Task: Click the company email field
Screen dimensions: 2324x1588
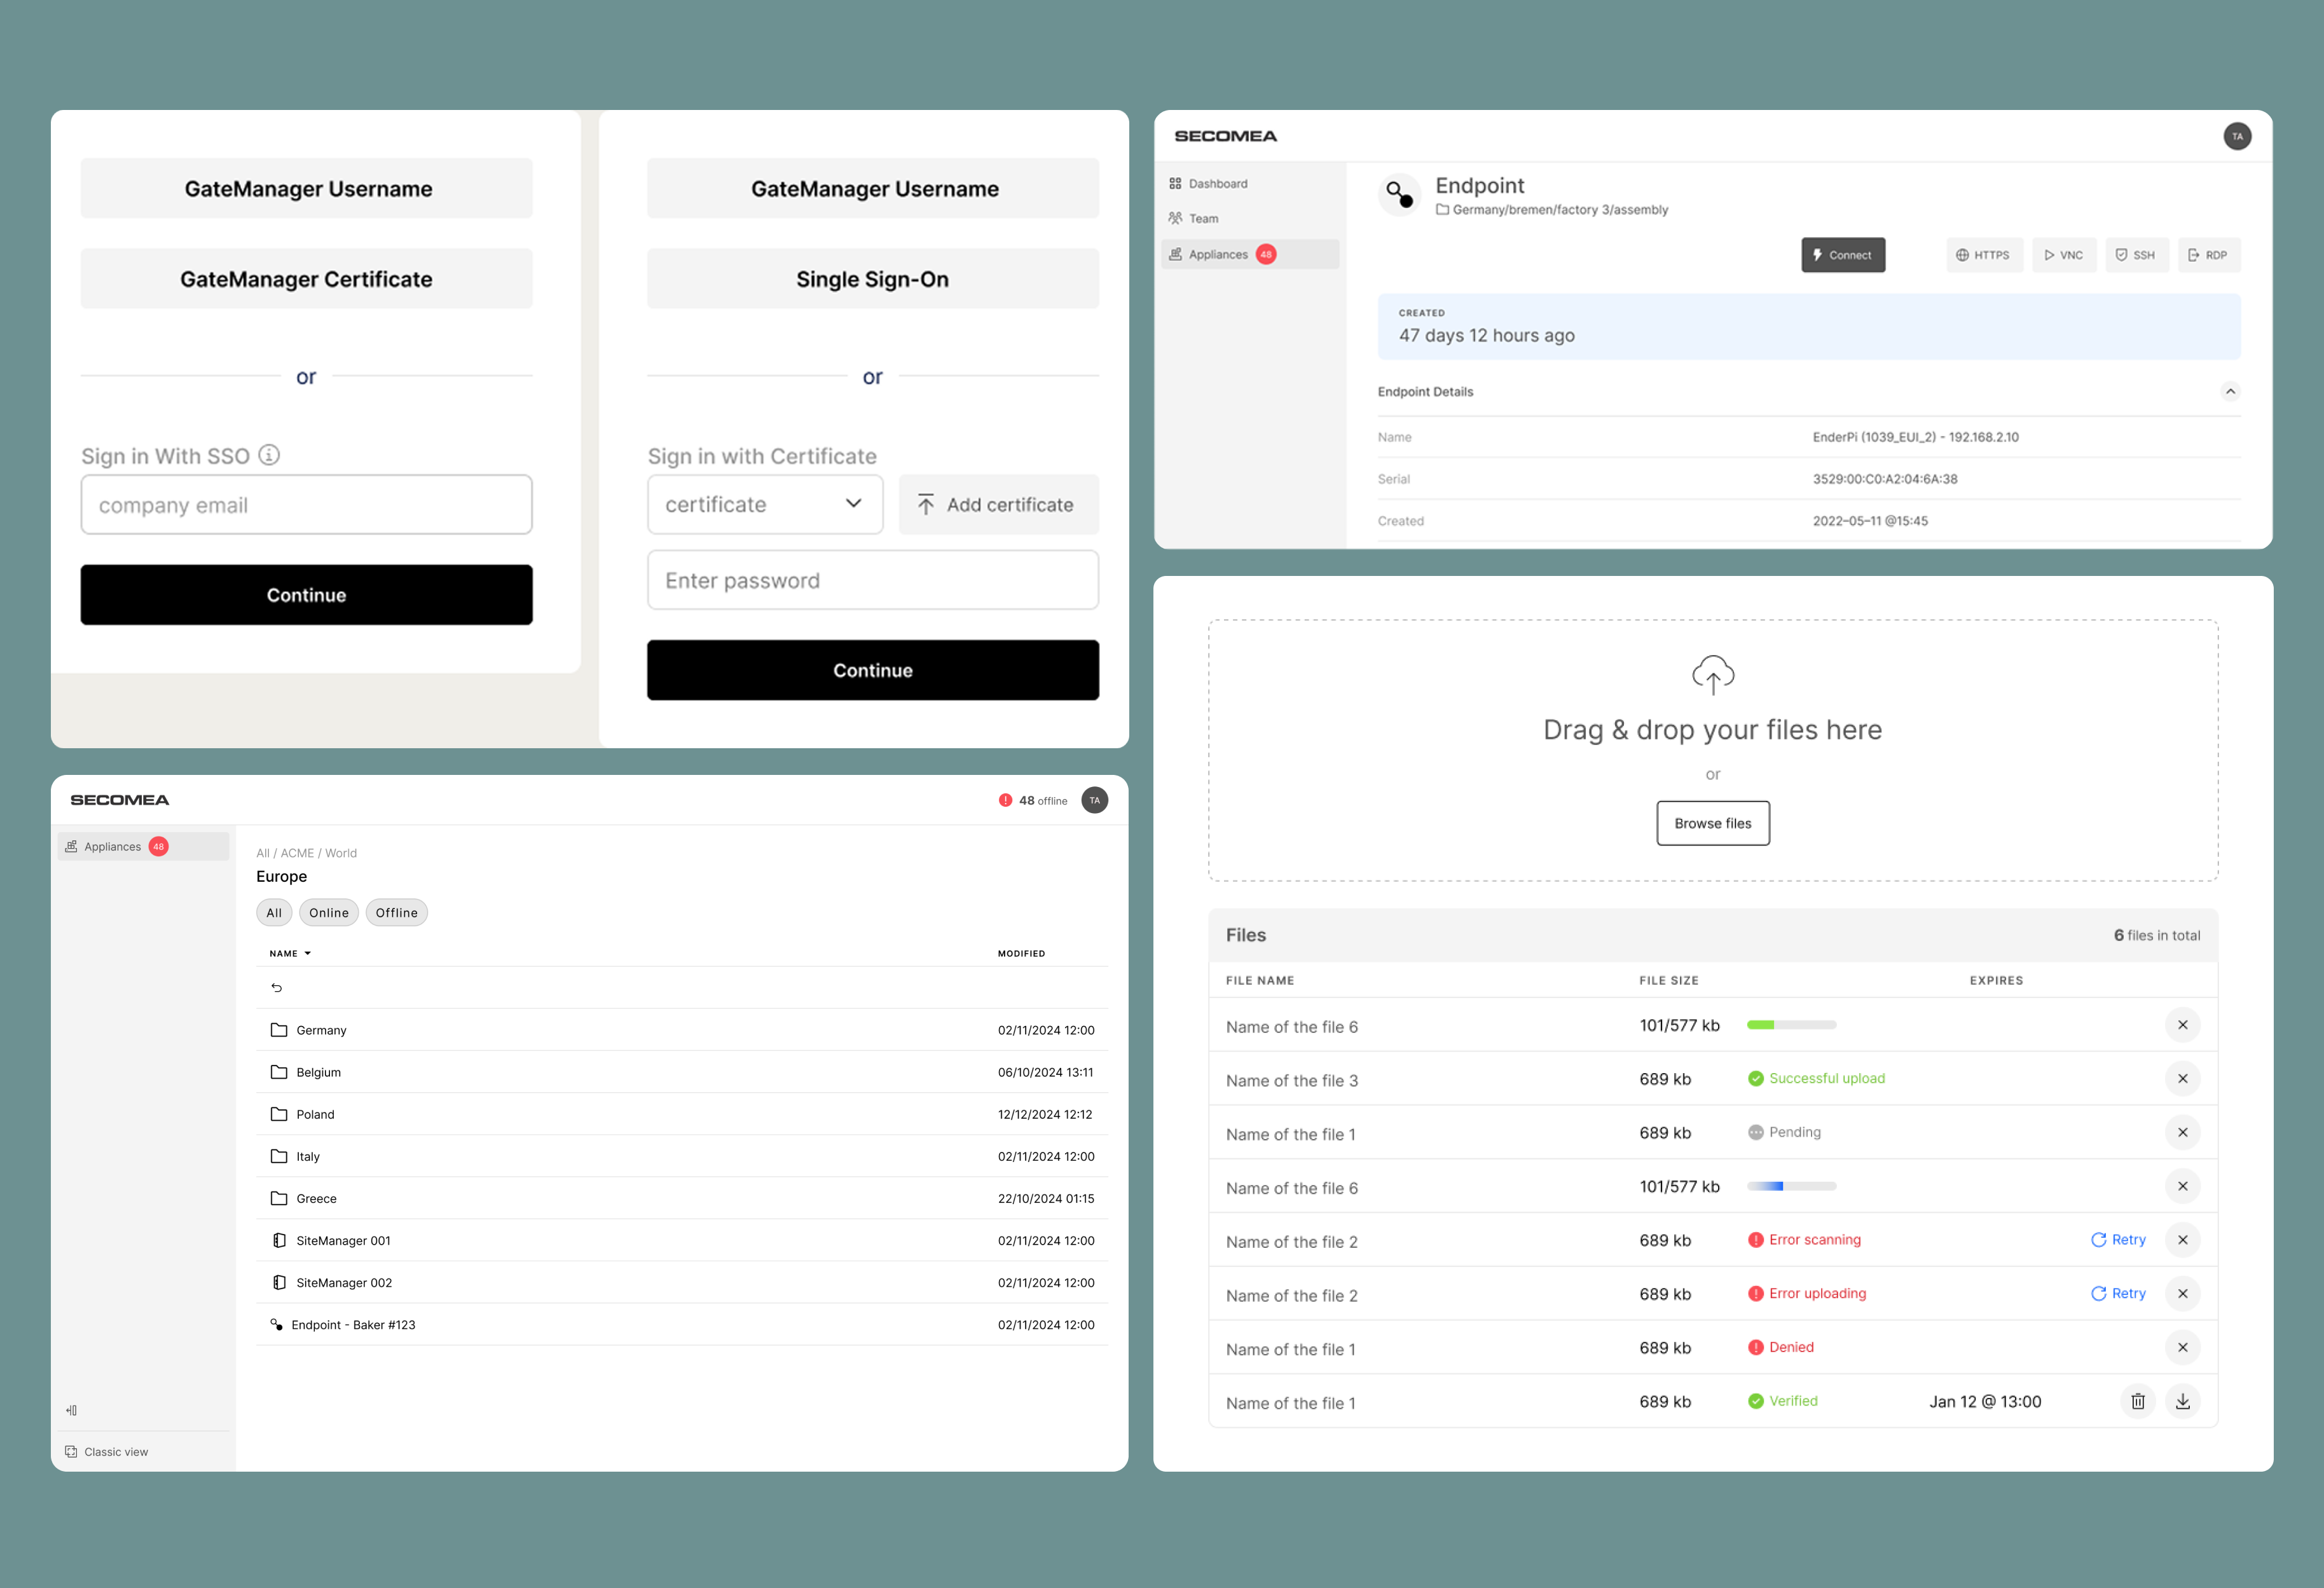Action: (306, 504)
